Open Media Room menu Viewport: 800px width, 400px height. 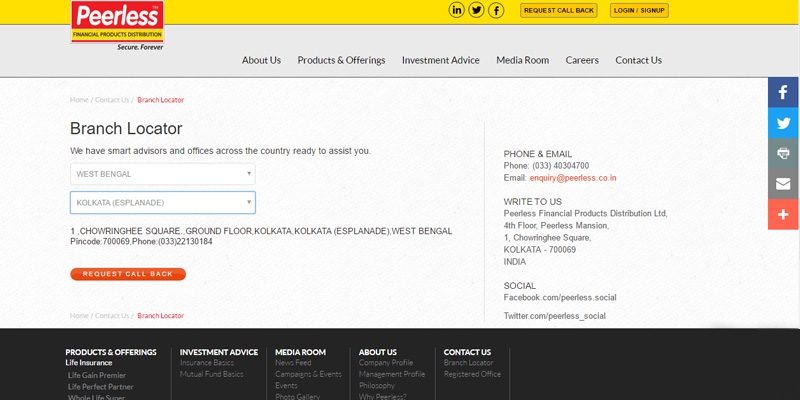point(522,60)
